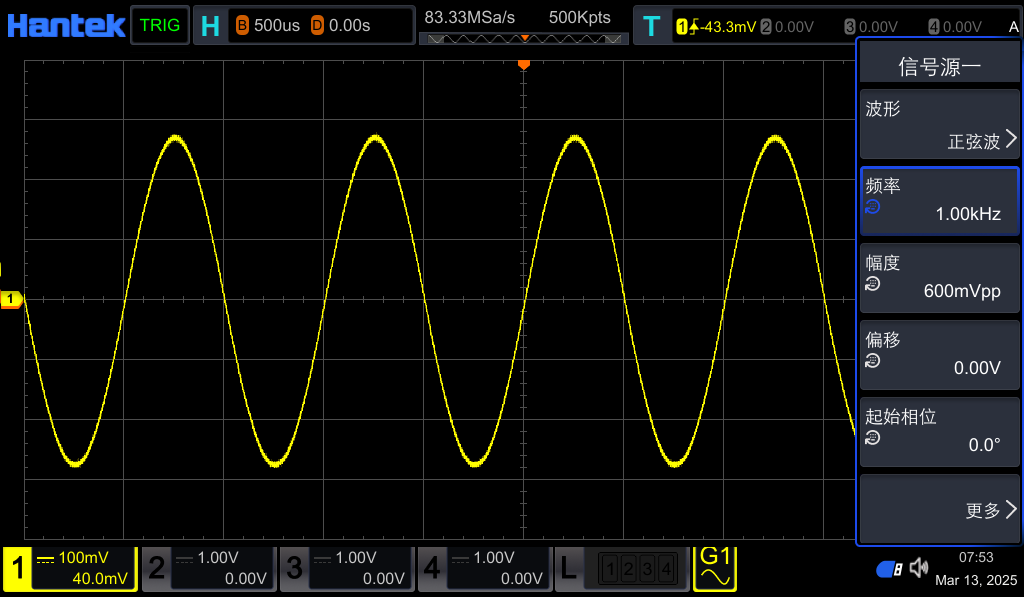
Task: Open the trigger T settings icon
Action: pyautogui.click(x=651, y=26)
